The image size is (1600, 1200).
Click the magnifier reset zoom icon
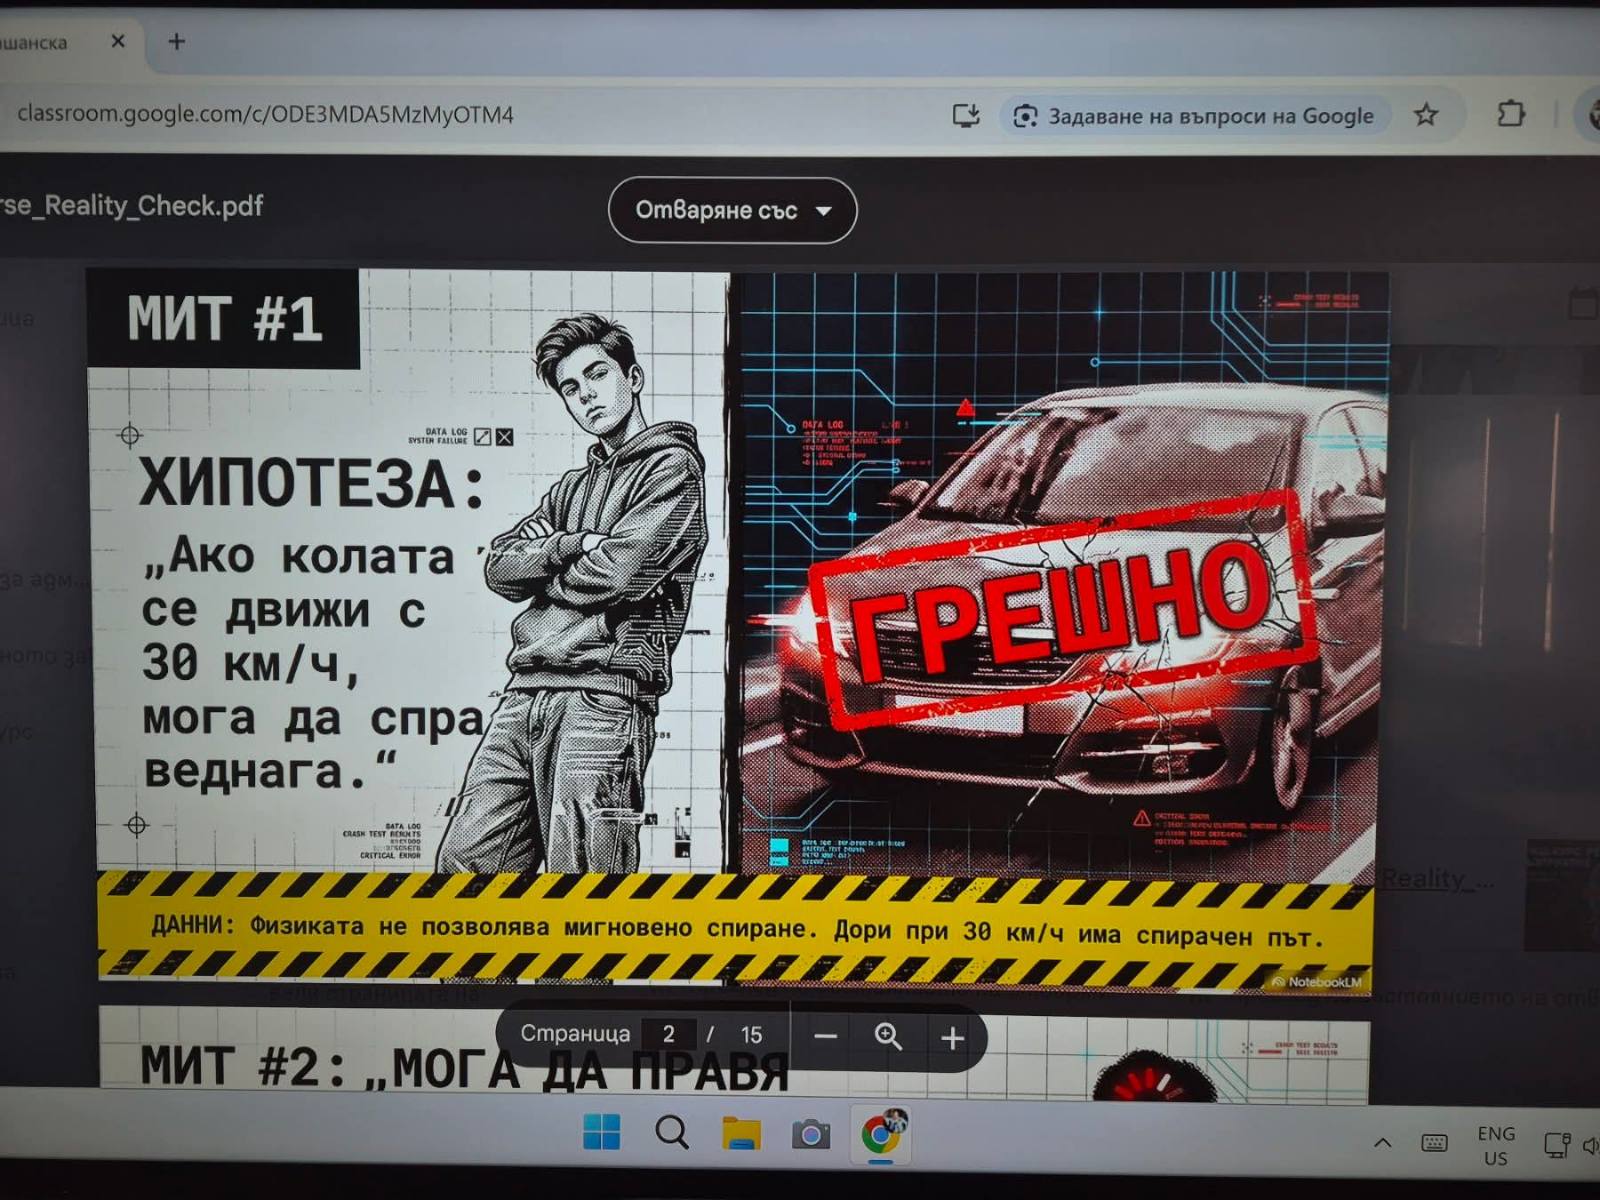(x=888, y=1037)
